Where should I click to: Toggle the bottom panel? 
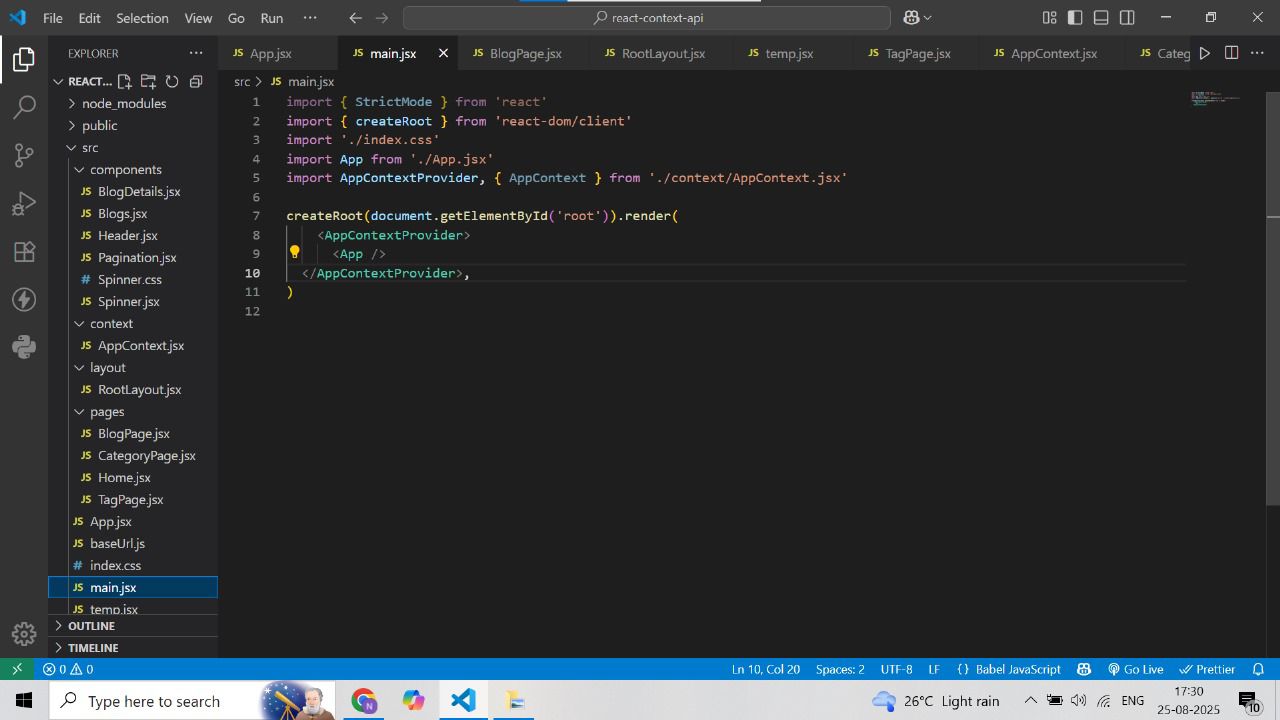pyautogui.click(x=1101, y=18)
